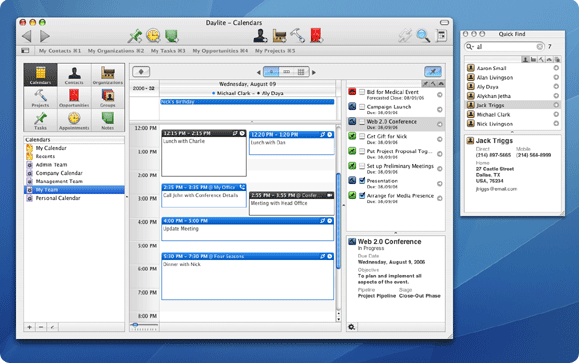
Task: Click the new note green toolbar icon
Action: click(x=172, y=36)
